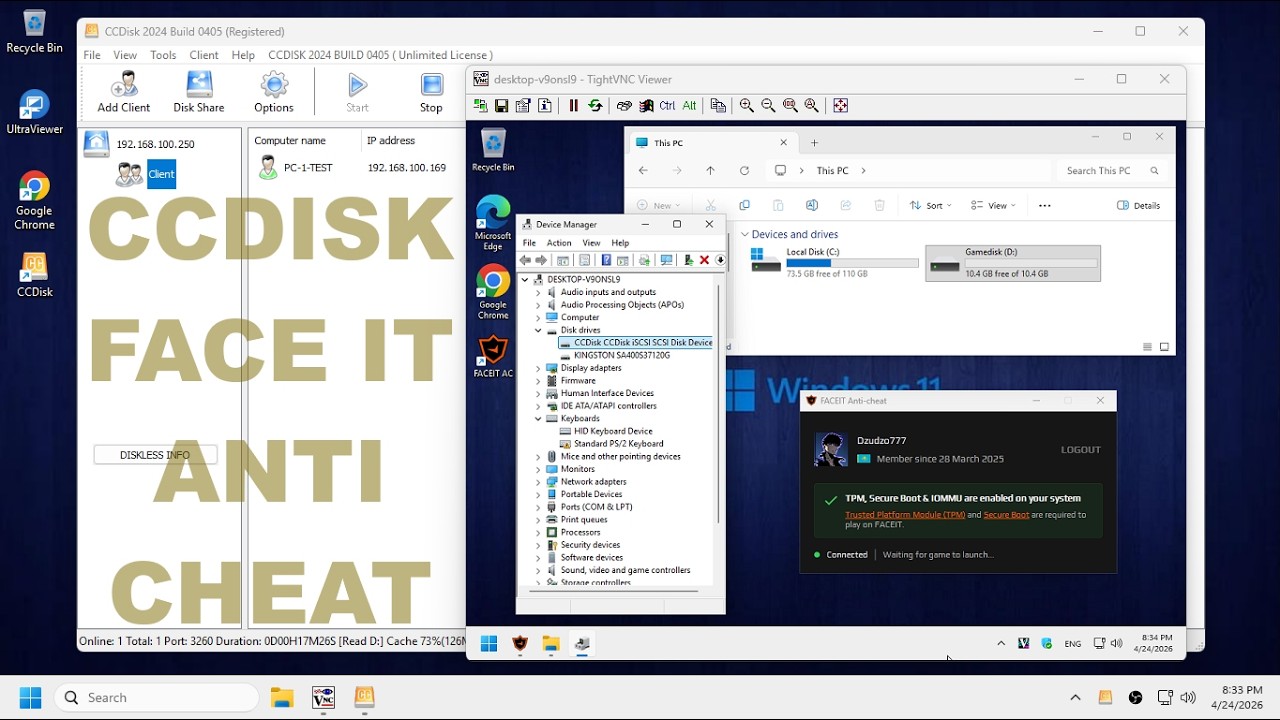
Task: Collapse the Disk drives node
Action: [x=538, y=330]
